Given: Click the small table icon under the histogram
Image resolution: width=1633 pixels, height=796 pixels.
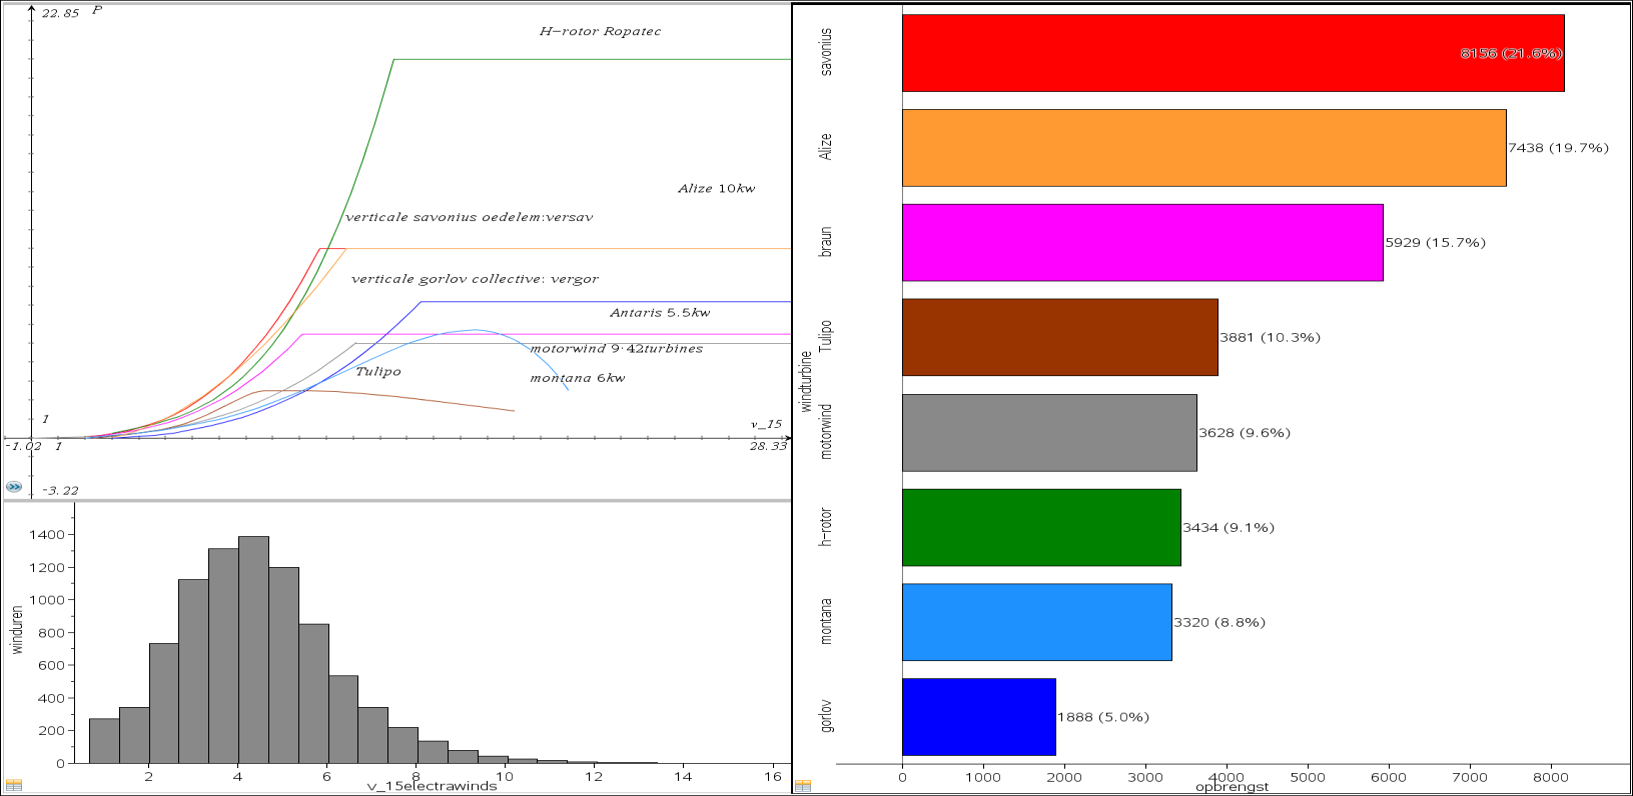Looking at the screenshot, I should [13, 786].
